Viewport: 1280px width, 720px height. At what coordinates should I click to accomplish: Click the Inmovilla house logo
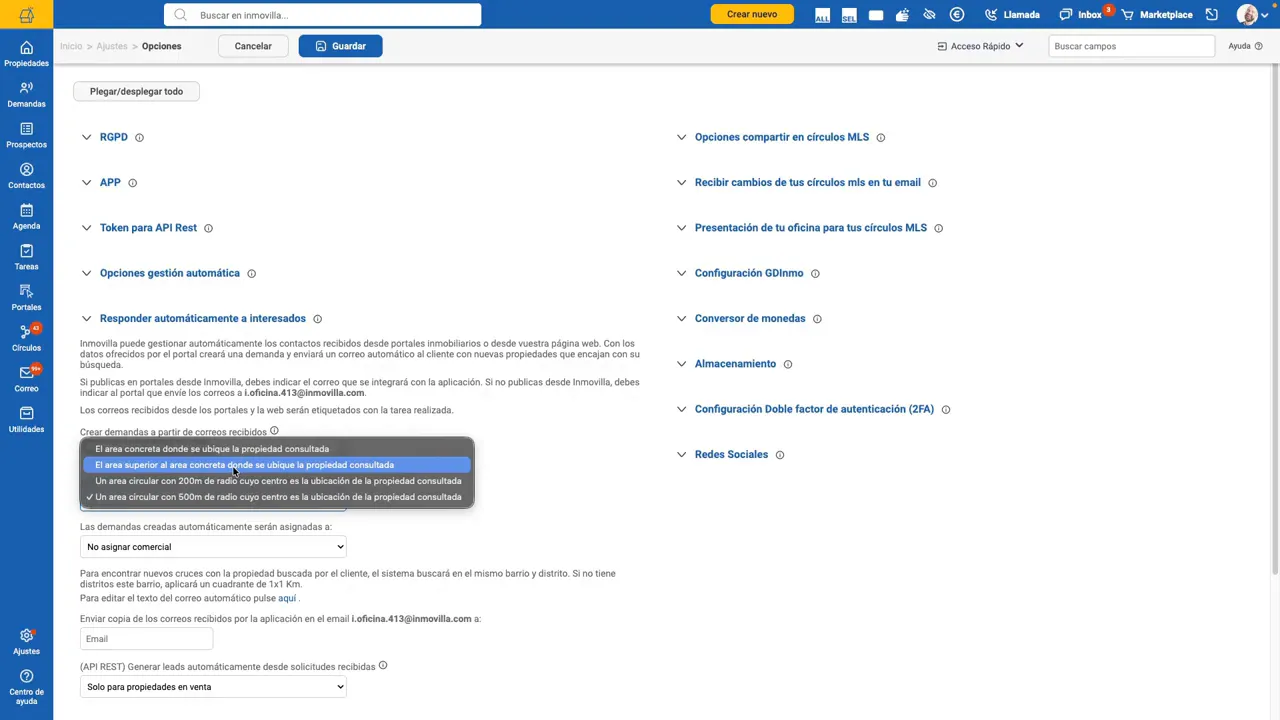coord(26,15)
